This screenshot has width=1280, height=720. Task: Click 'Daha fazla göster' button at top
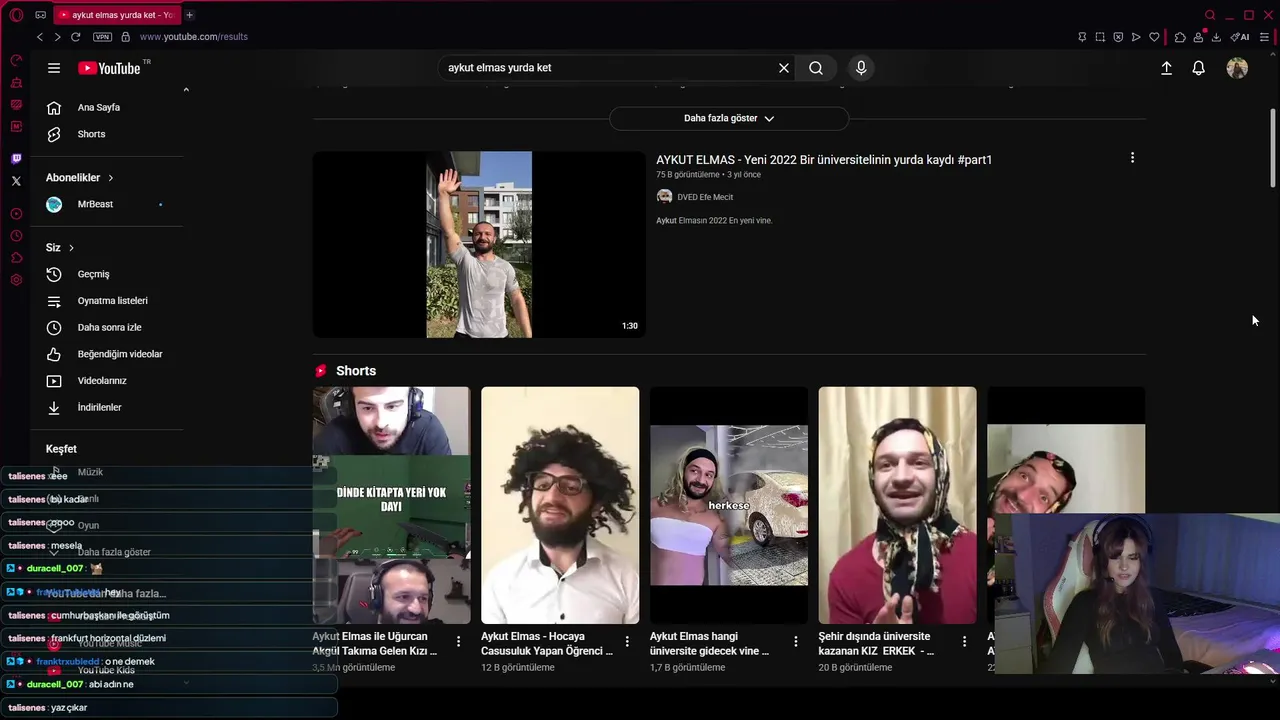pyautogui.click(x=729, y=118)
